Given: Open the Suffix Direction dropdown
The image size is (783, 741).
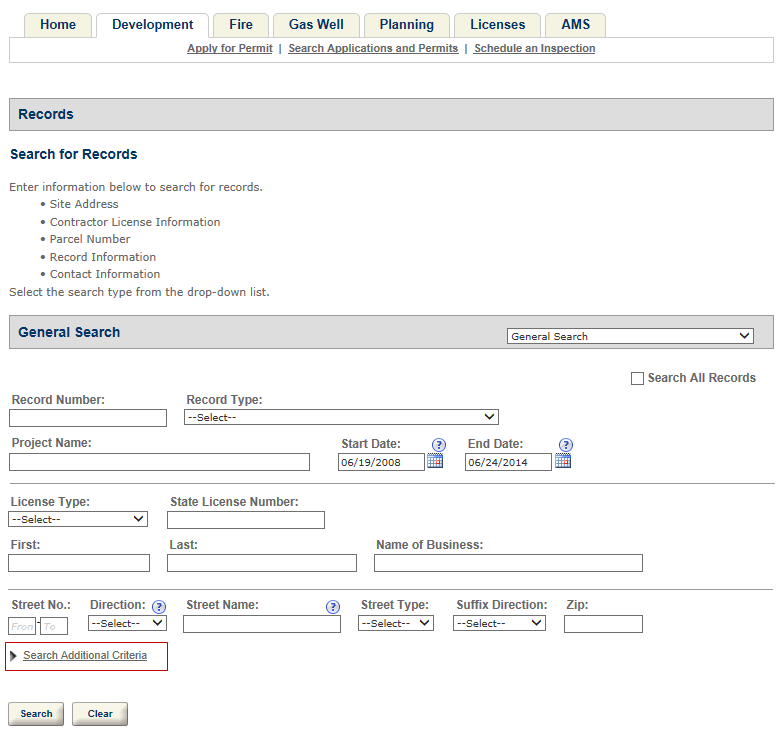Looking at the screenshot, I should point(499,623).
